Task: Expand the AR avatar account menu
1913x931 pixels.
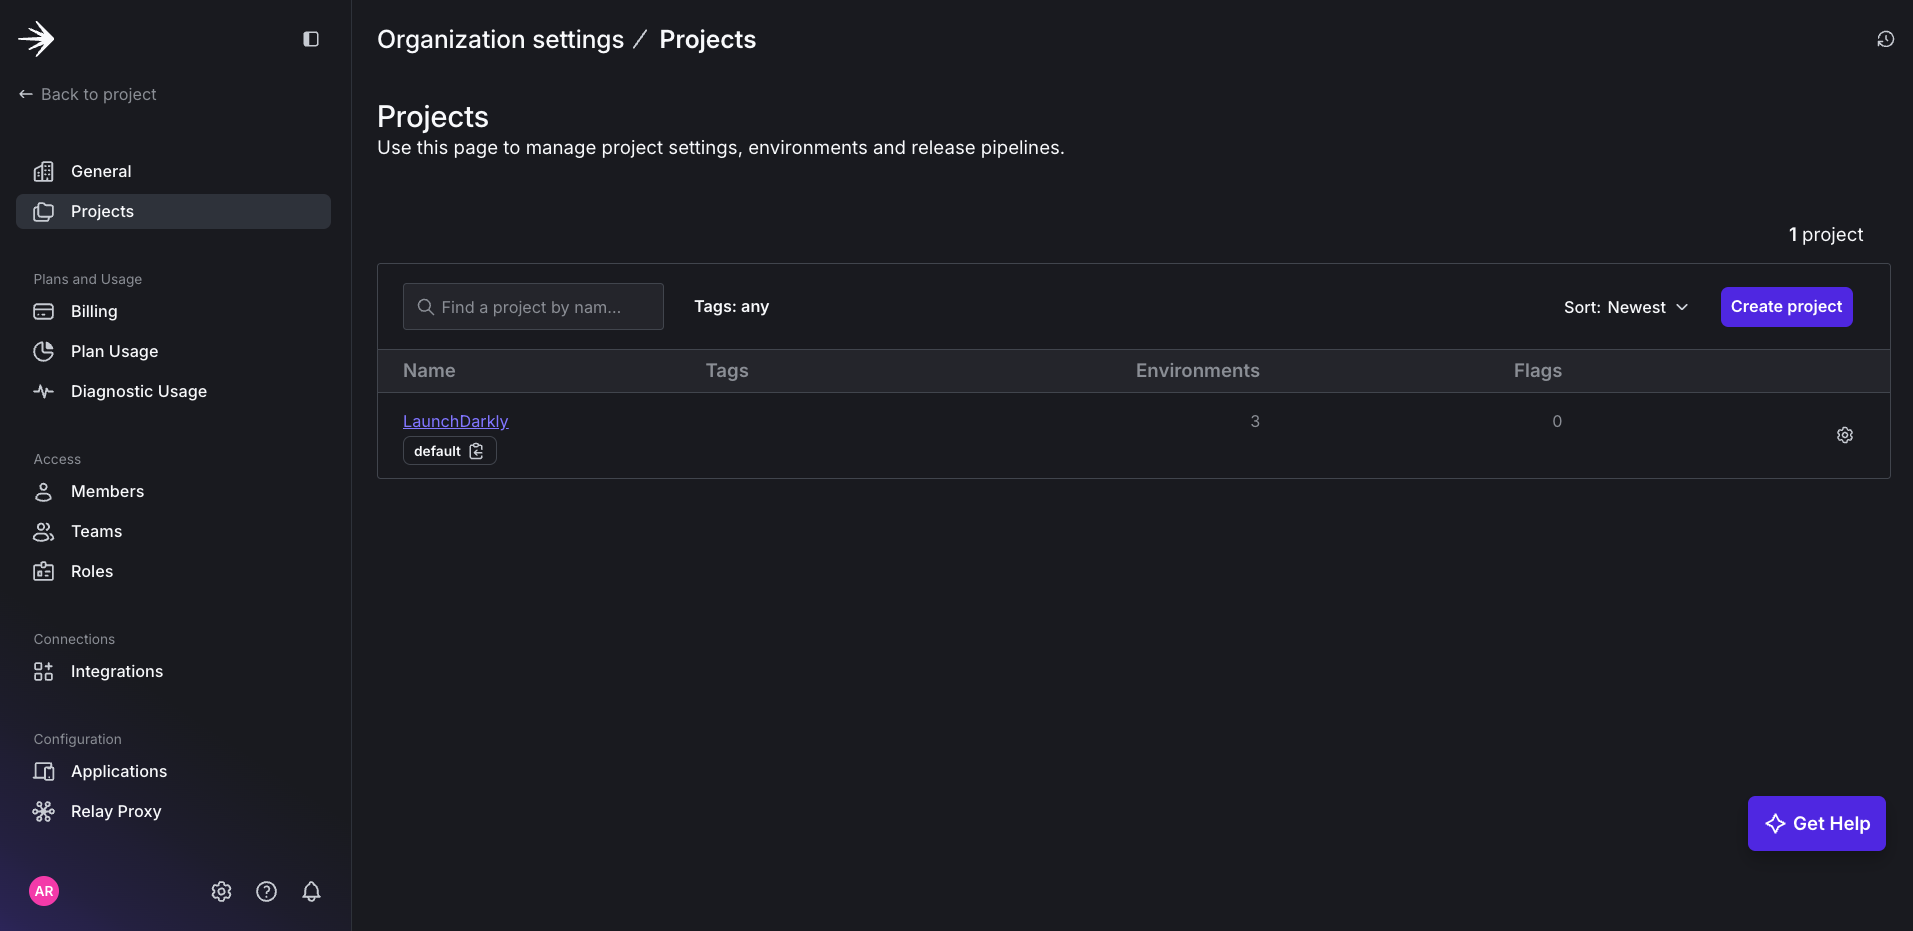Action: pos(44,890)
